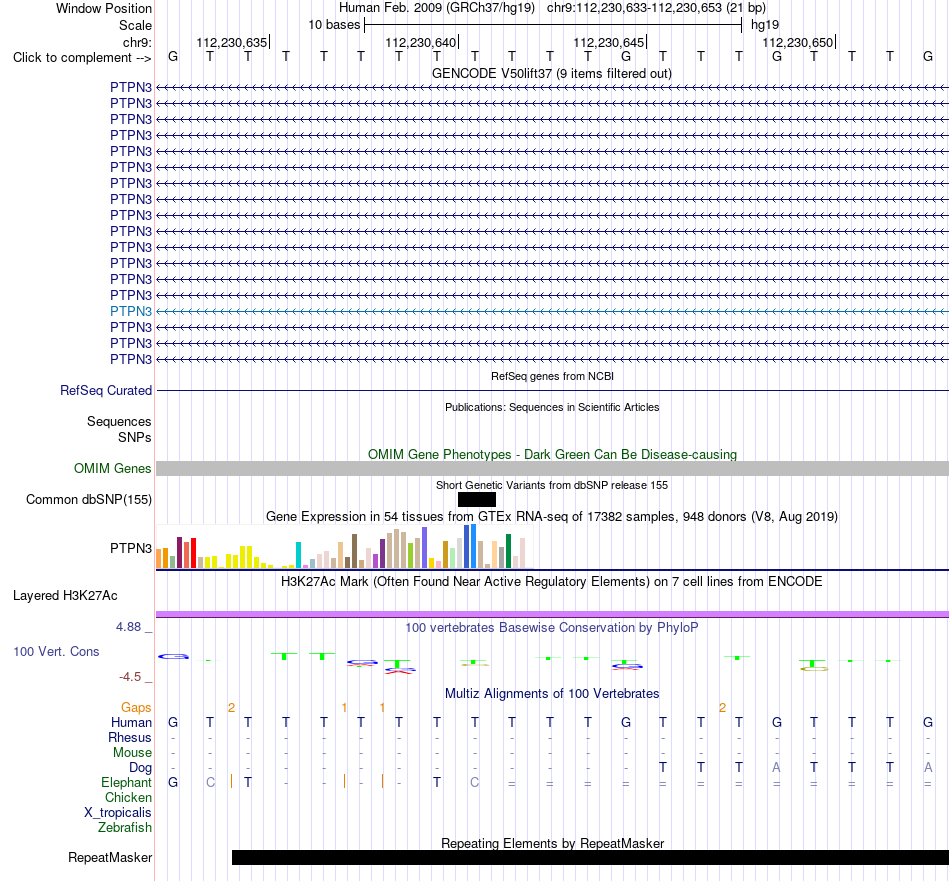Click the chr9:112,230,633-112,230,653 coordinates text
Viewport: 950px width, 881px height.
(657, 8)
